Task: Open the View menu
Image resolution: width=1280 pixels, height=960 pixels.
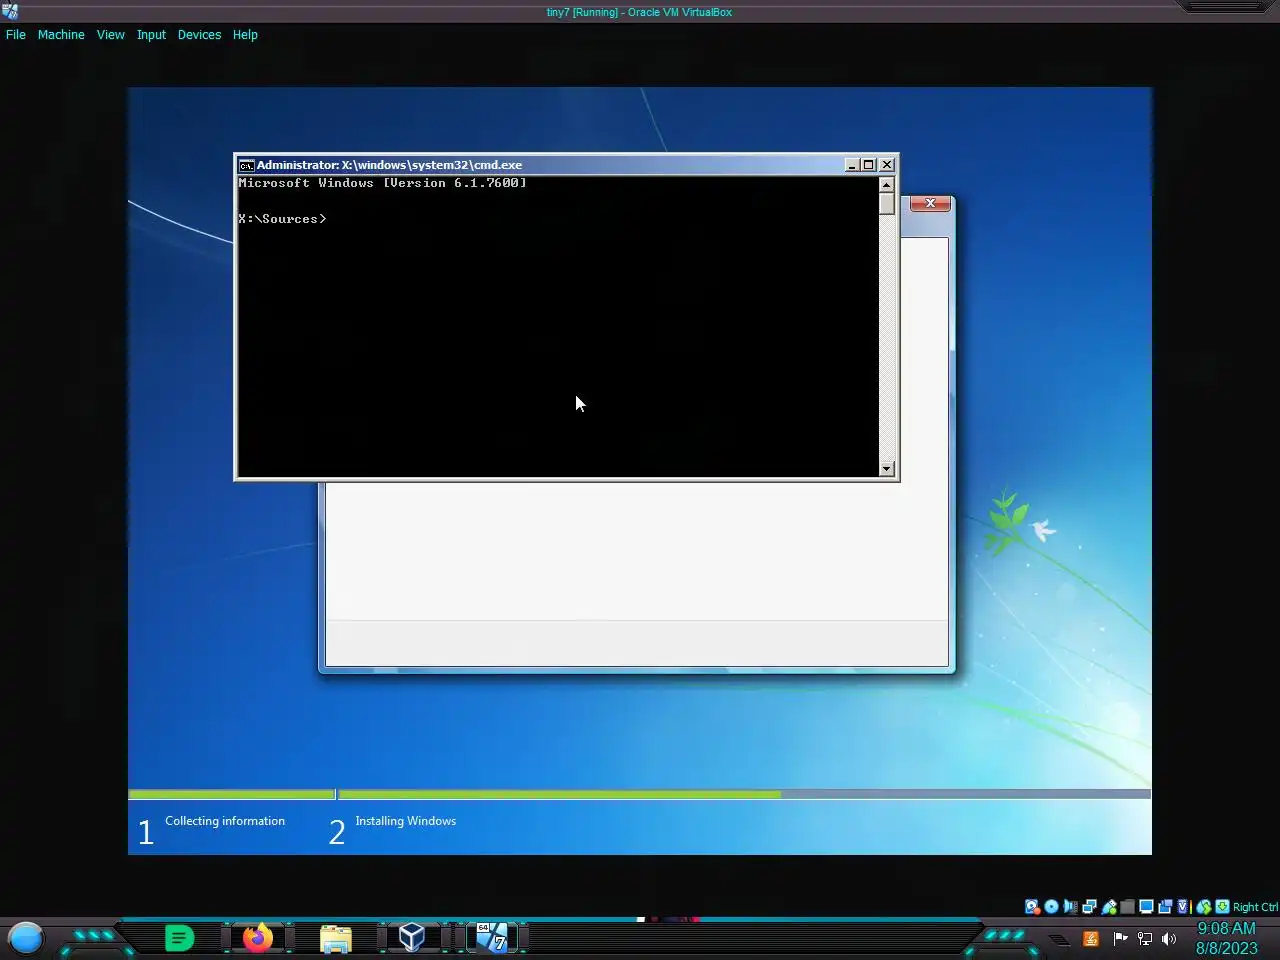Action: 110,34
